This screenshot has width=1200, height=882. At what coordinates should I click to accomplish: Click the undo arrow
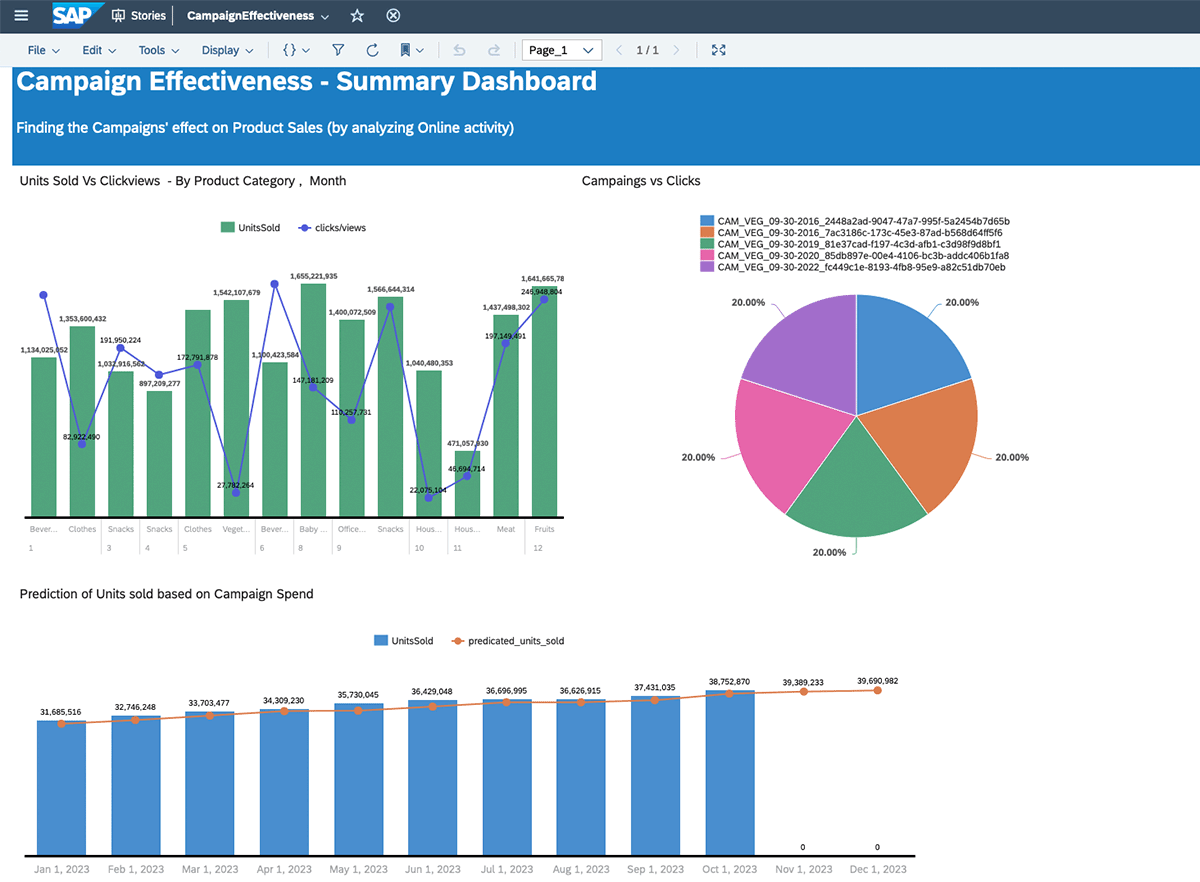[x=459, y=50]
